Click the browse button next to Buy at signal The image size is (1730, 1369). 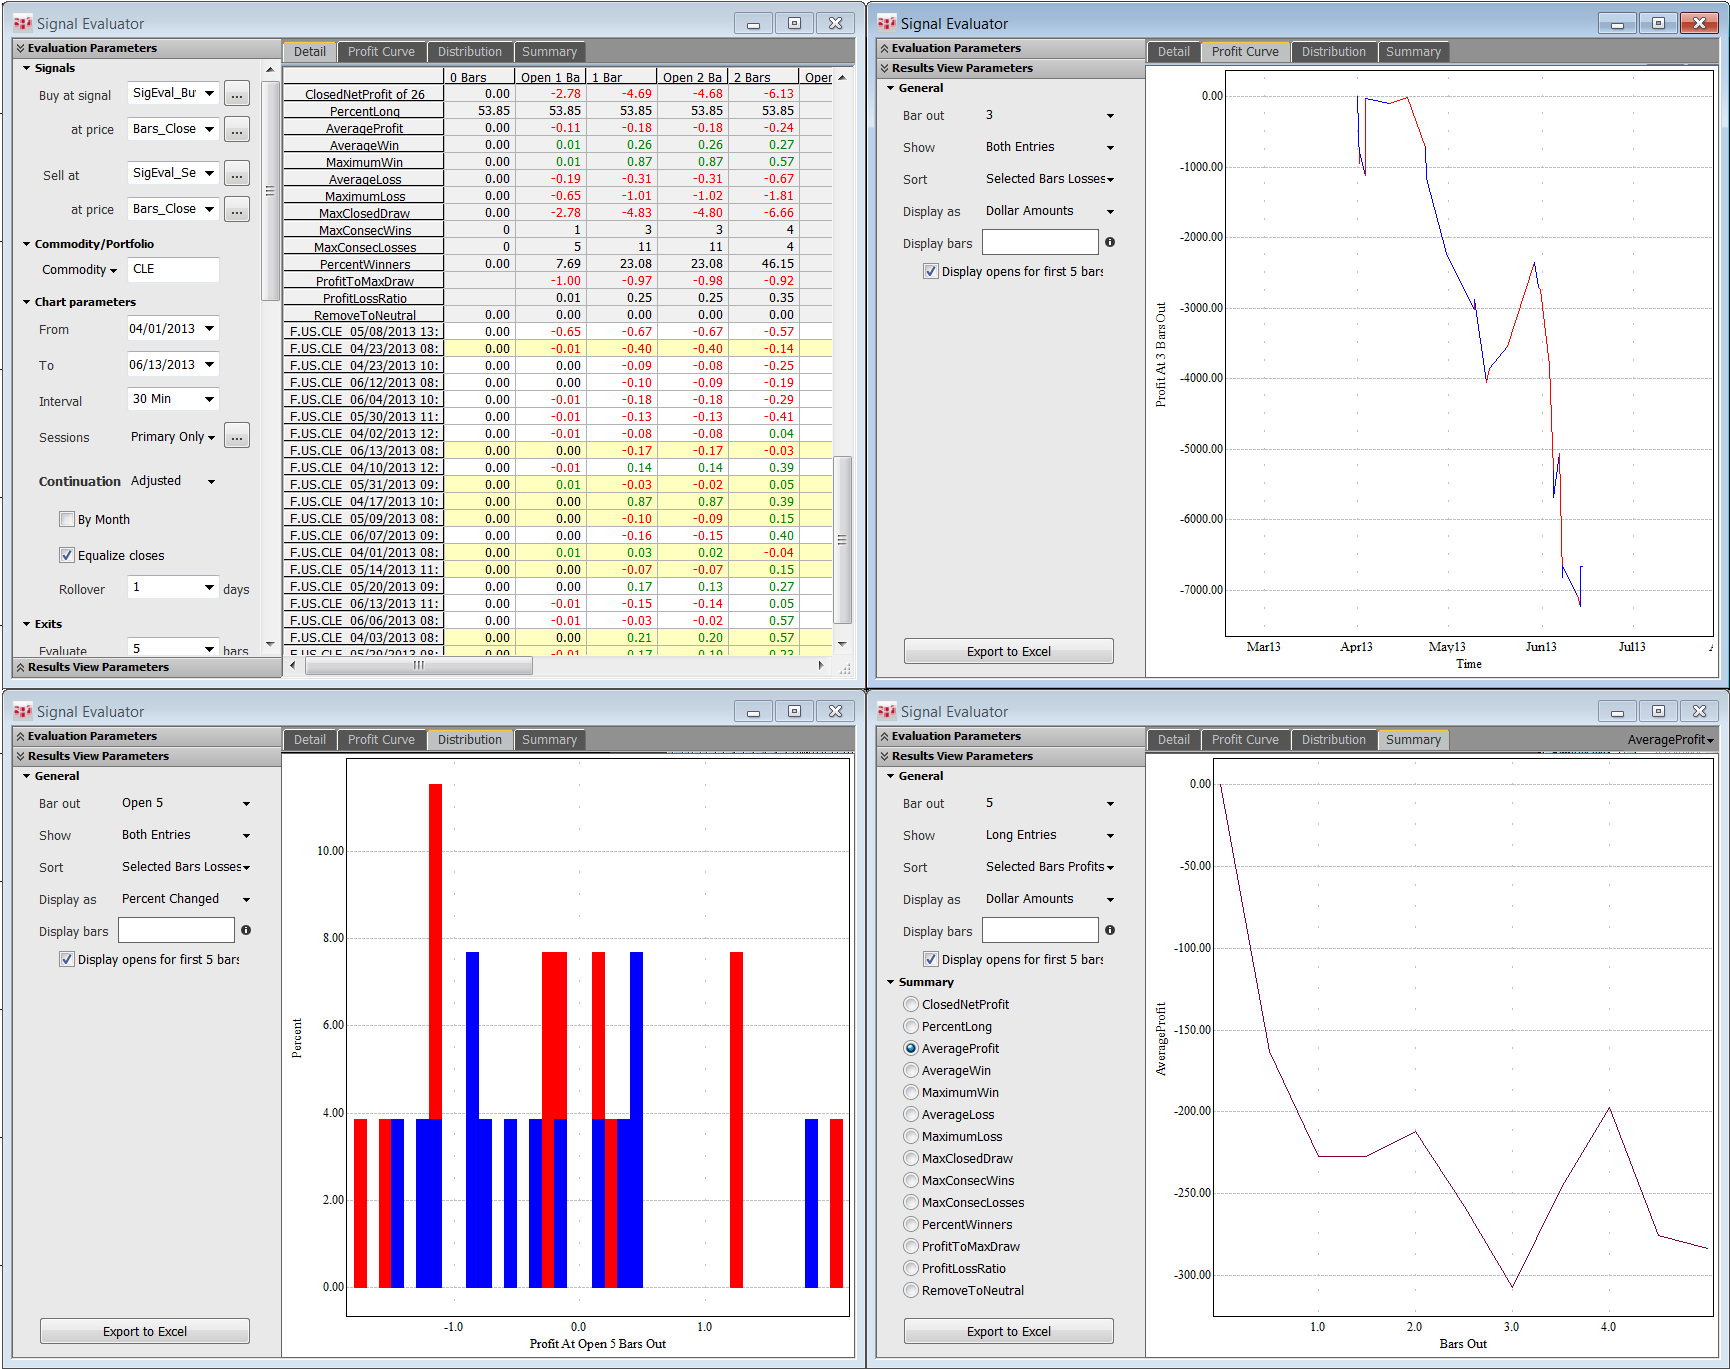click(x=236, y=94)
